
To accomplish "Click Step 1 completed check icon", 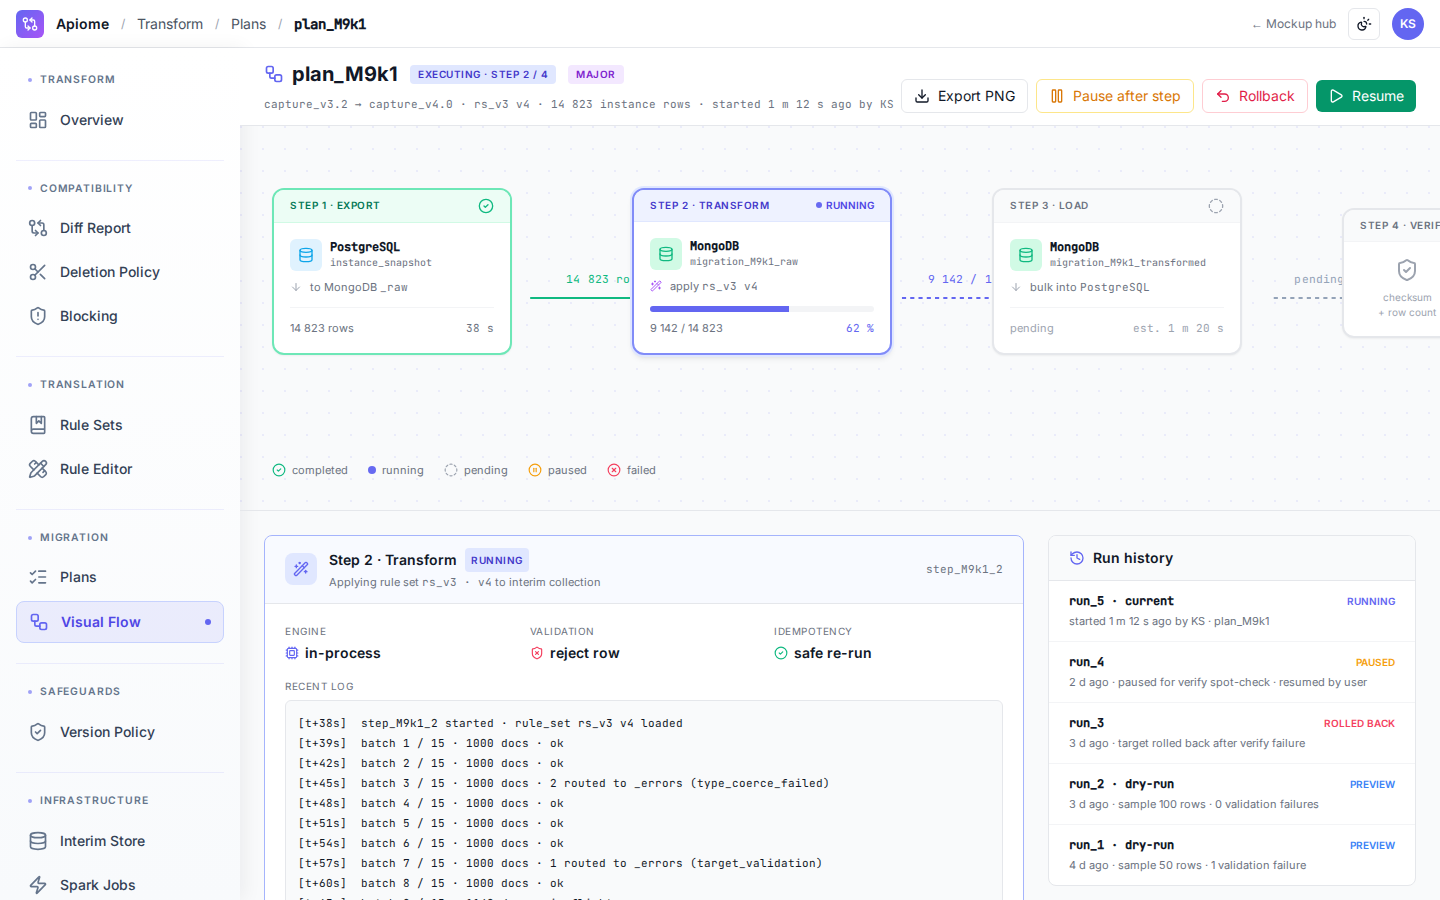I will pyautogui.click(x=486, y=206).
